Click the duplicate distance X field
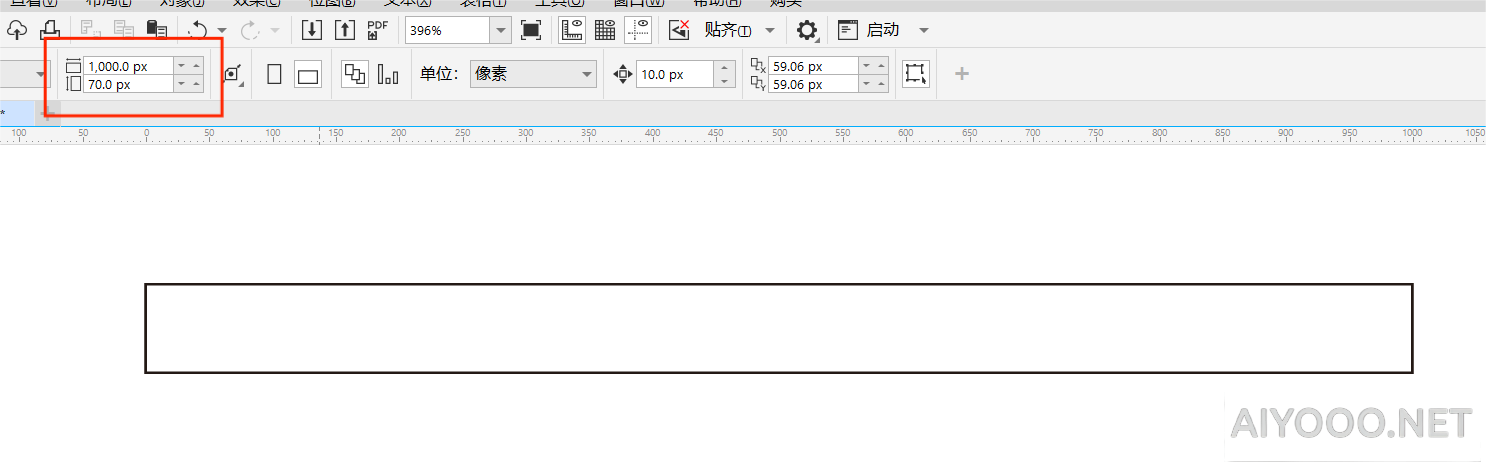Viewport: 1486px width, 467px height. pos(813,66)
